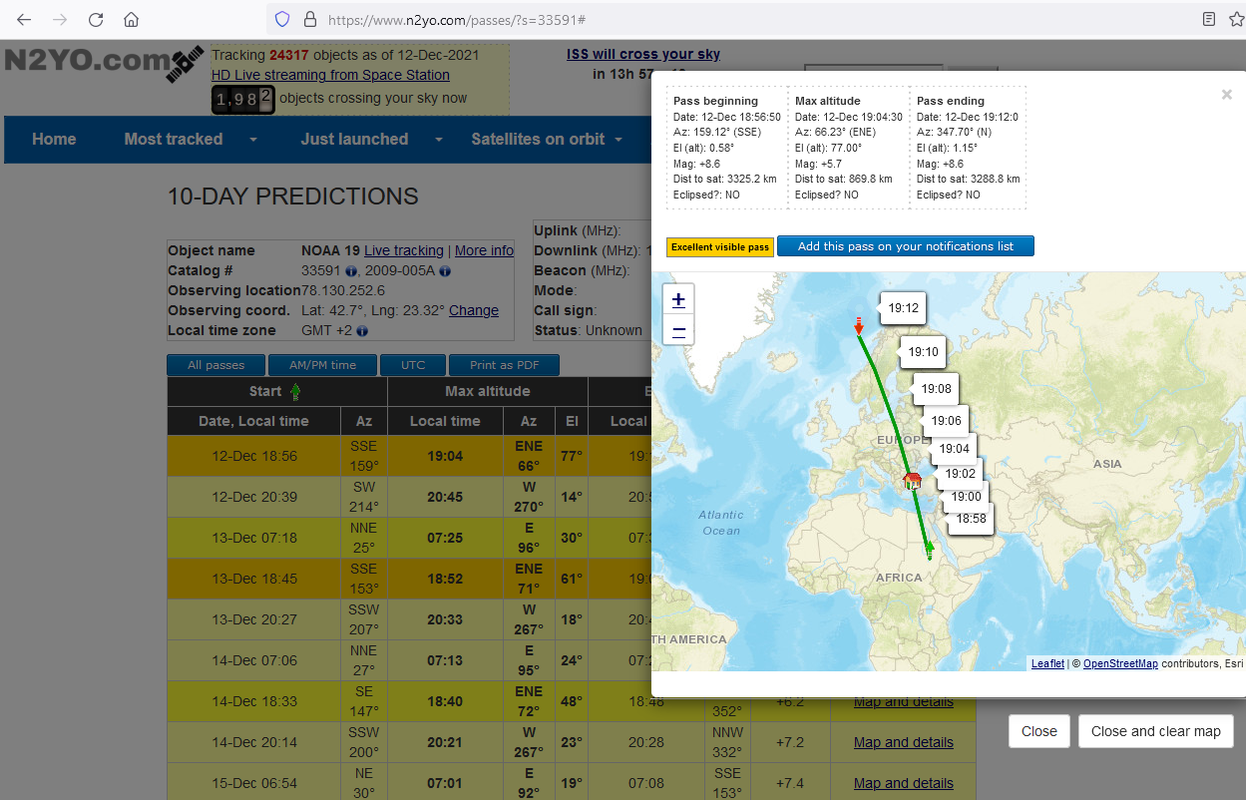Click Print as PDF button
The width and height of the screenshot is (1246, 800).
pyautogui.click(x=504, y=365)
